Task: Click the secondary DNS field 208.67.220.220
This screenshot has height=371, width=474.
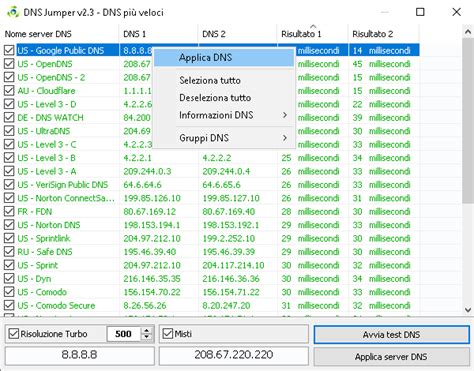Action: pos(234,355)
